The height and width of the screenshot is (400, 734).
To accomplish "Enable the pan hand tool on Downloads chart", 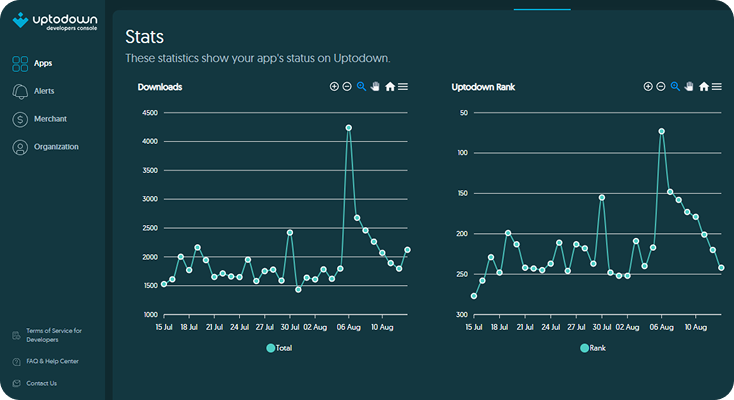I will point(376,87).
